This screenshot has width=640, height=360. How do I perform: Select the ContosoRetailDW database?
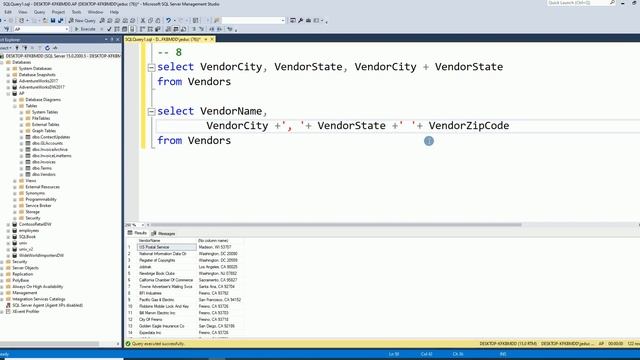pos(35,224)
